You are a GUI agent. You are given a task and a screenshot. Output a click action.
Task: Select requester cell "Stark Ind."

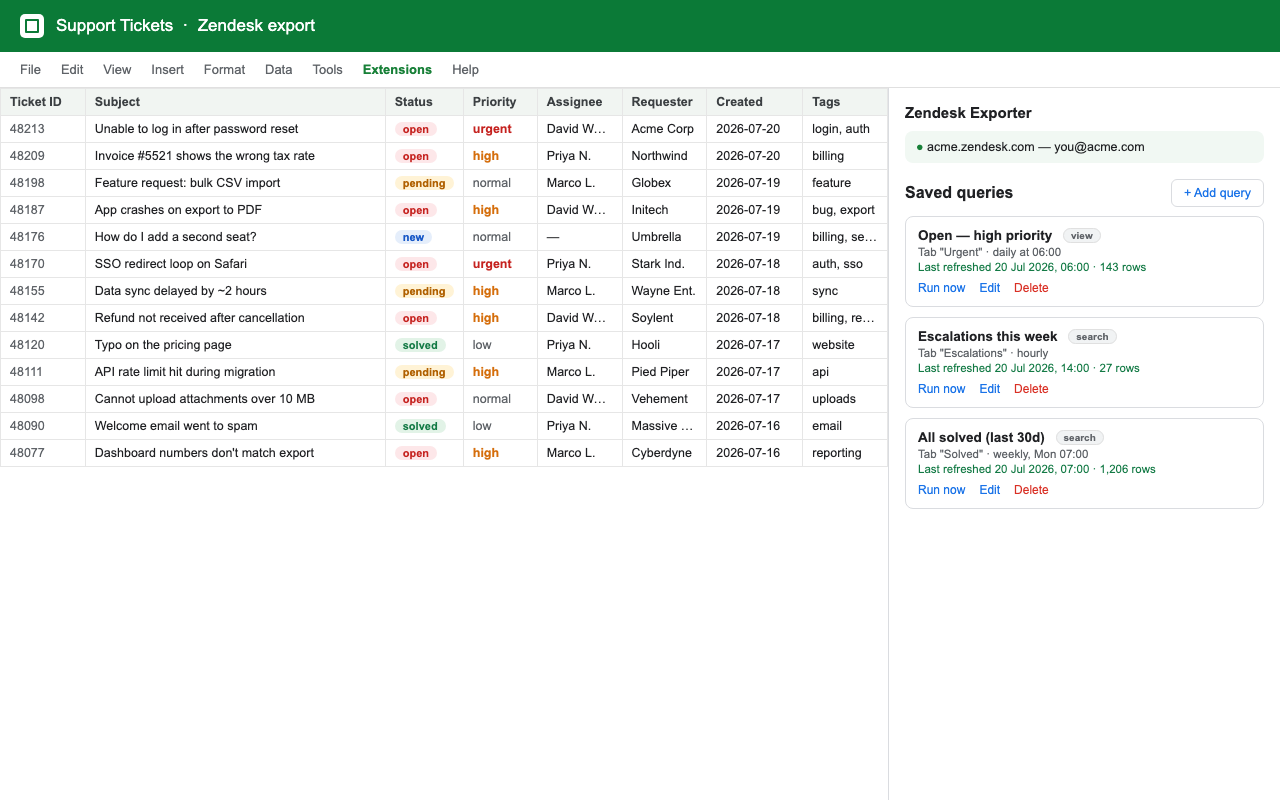664,264
